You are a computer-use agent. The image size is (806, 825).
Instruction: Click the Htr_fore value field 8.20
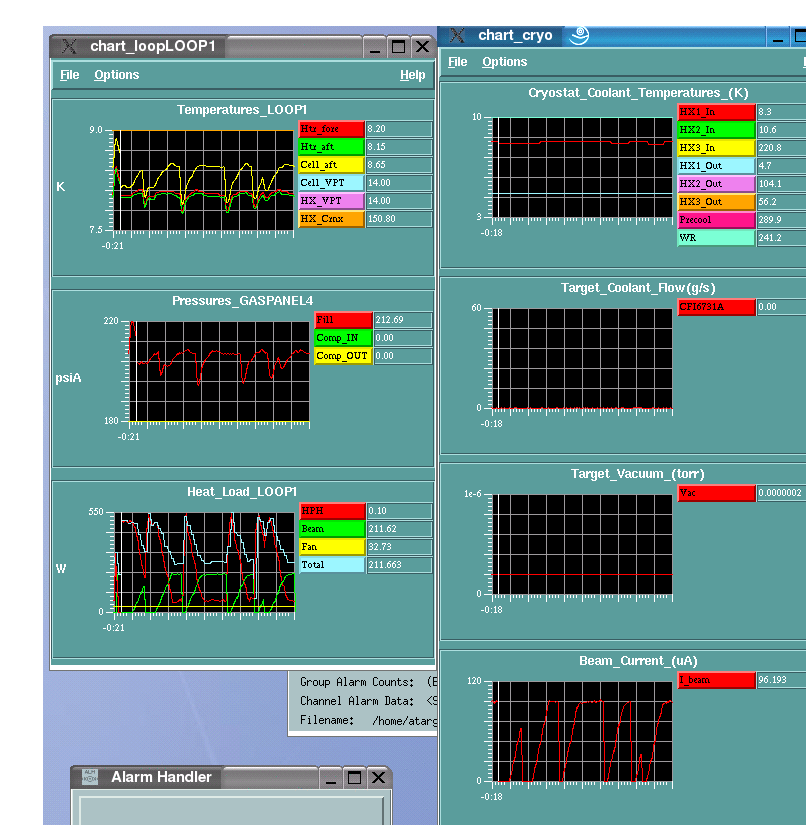tap(399, 129)
